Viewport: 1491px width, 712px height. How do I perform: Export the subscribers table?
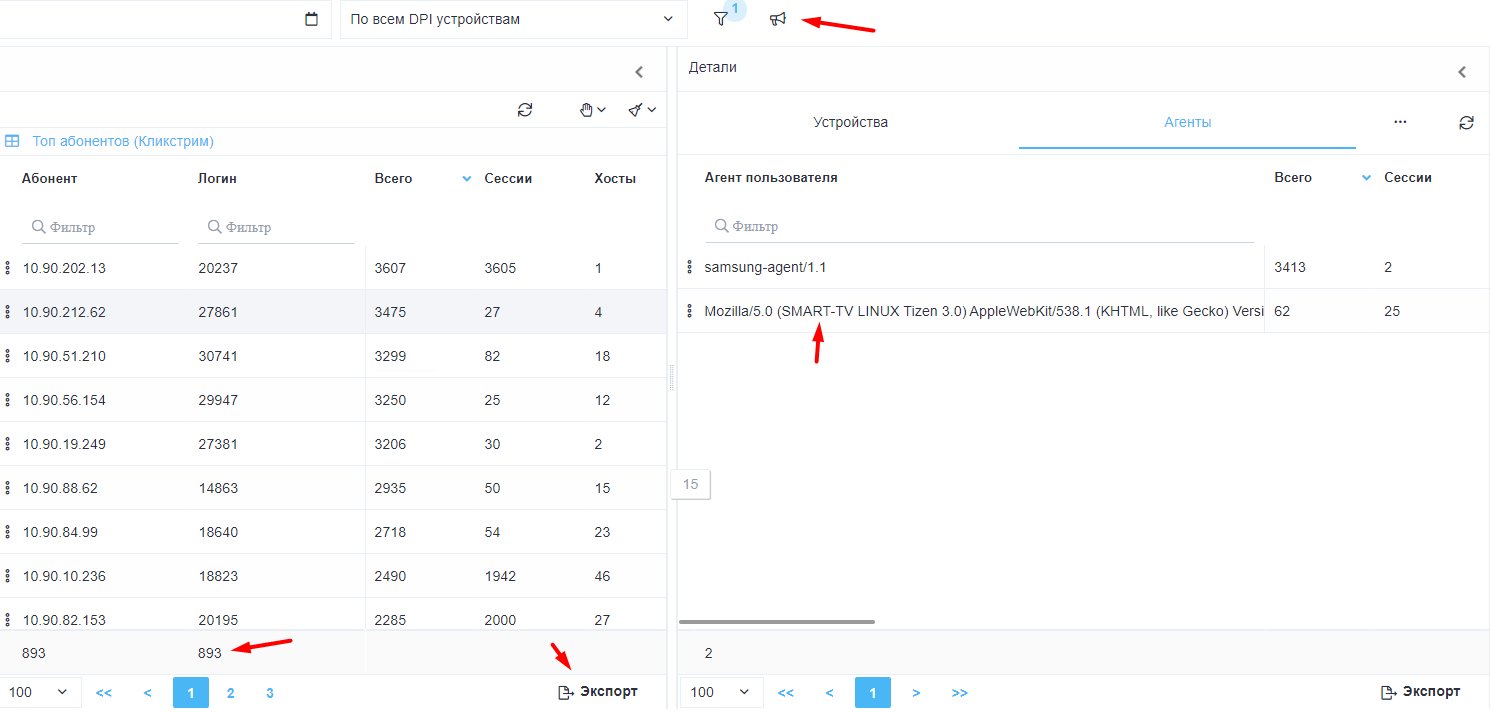point(598,692)
